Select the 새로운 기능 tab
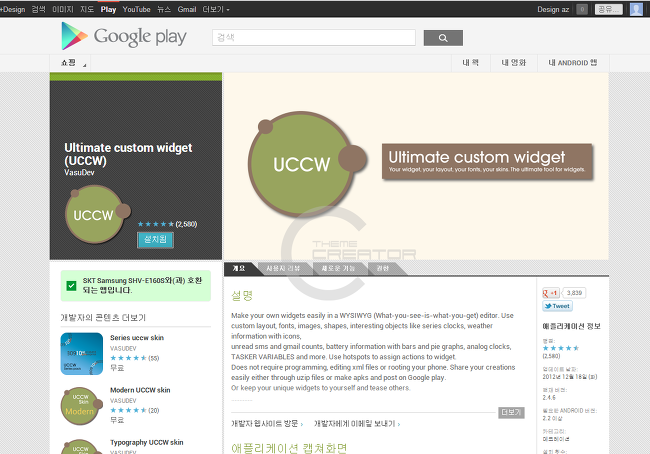Image resolution: width=650 pixels, height=454 pixels. click(338, 268)
